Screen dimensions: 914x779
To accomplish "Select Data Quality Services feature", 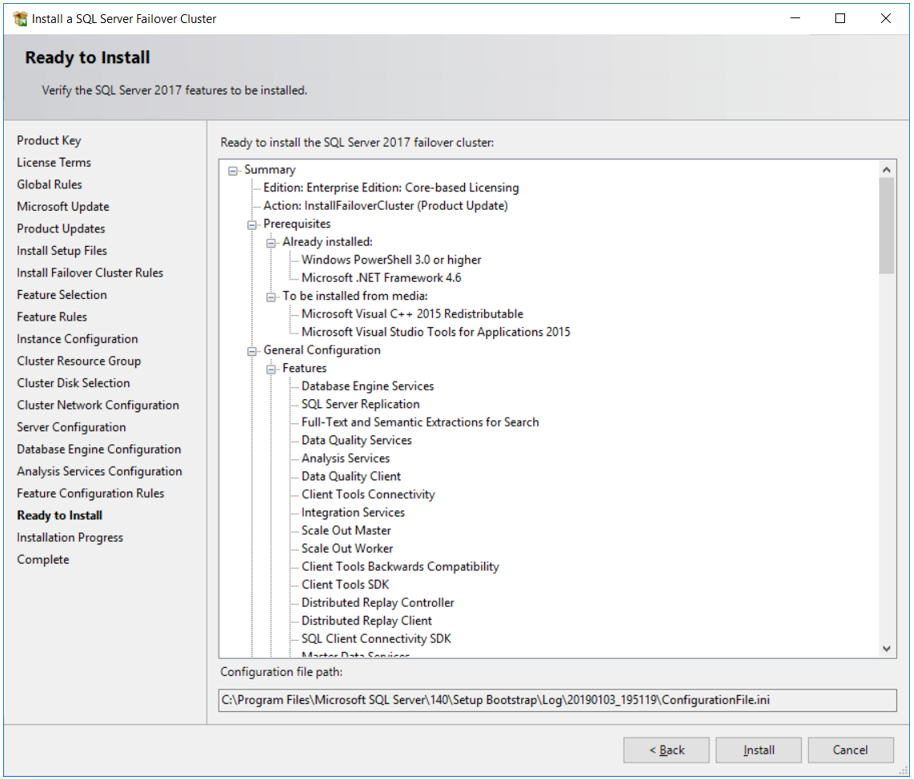I will pyautogui.click(x=357, y=441).
